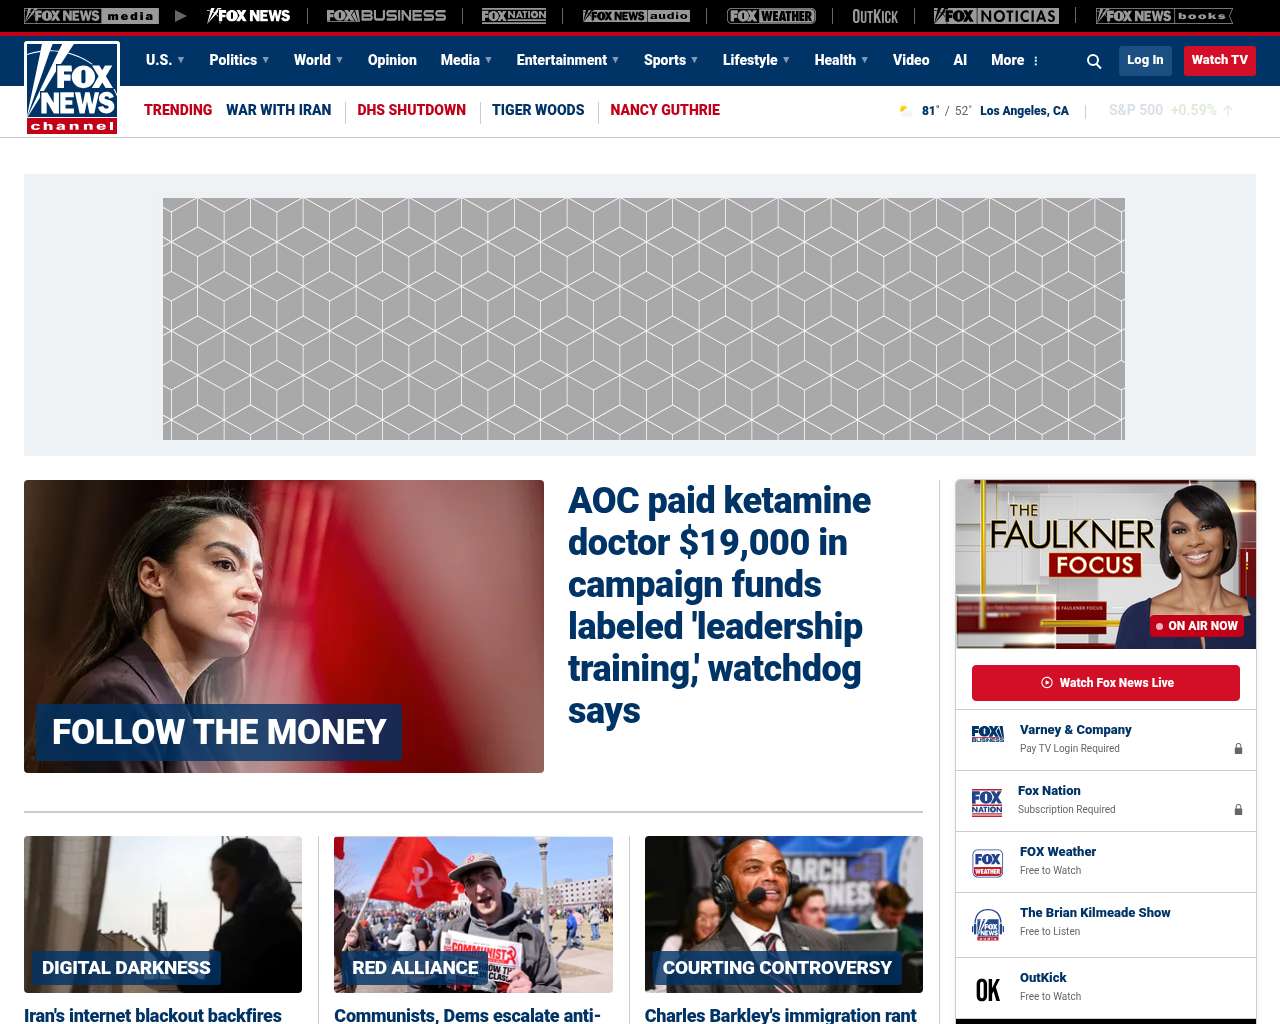
Task: Click the Watch TV button
Action: 1219,60
